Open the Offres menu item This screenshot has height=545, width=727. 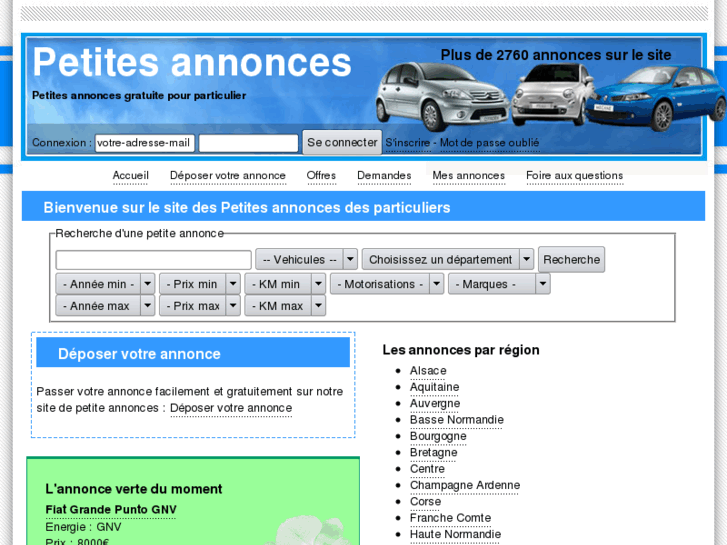pos(321,176)
